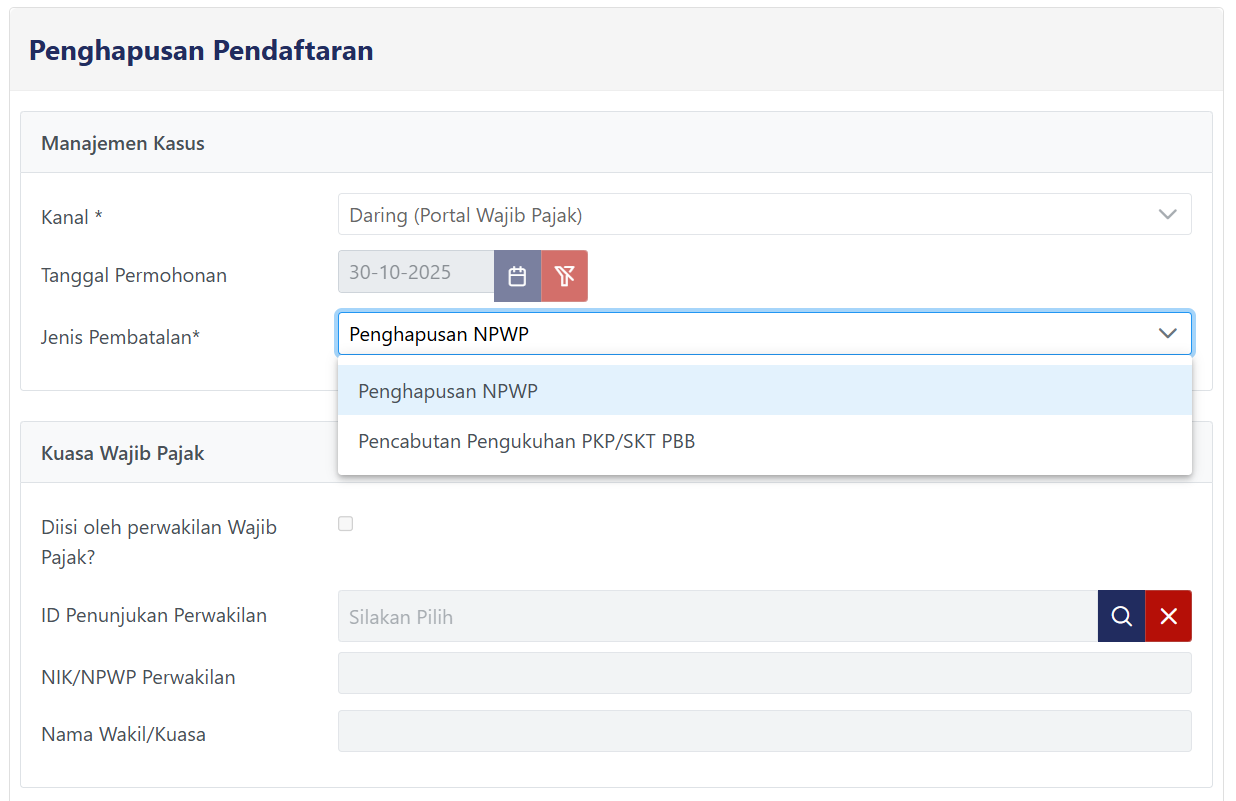Open the calendar date picker icon
Image resolution: width=1236 pixels, height=801 pixels.
point(517,276)
